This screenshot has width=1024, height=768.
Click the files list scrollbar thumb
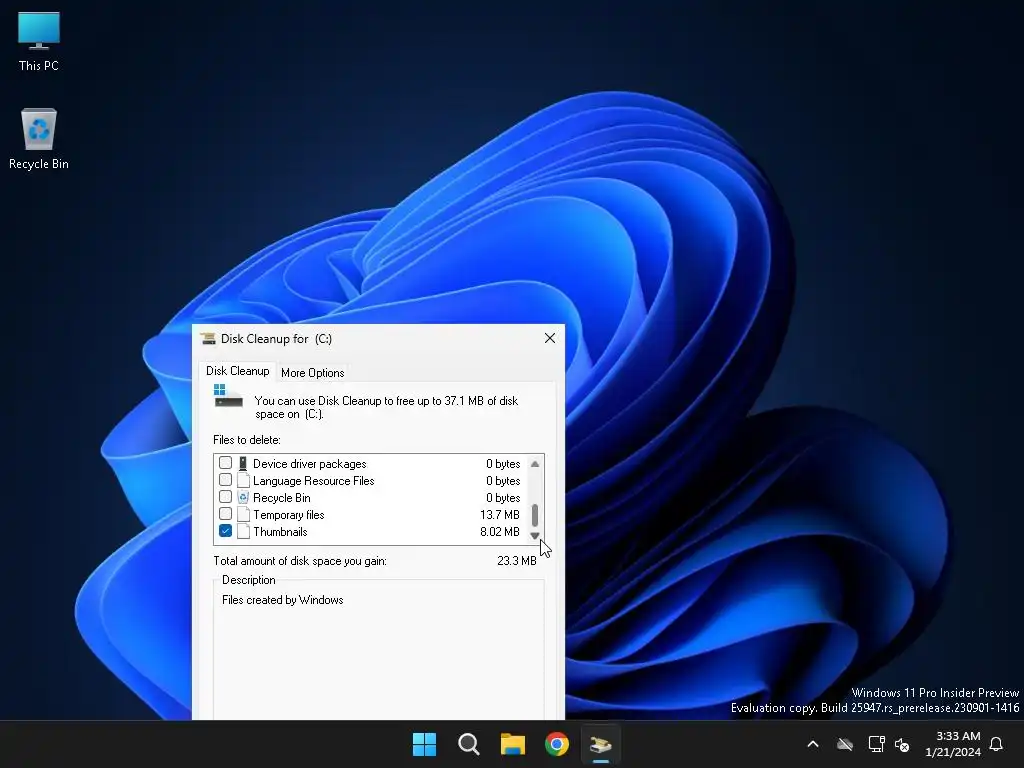pyautogui.click(x=535, y=515)
